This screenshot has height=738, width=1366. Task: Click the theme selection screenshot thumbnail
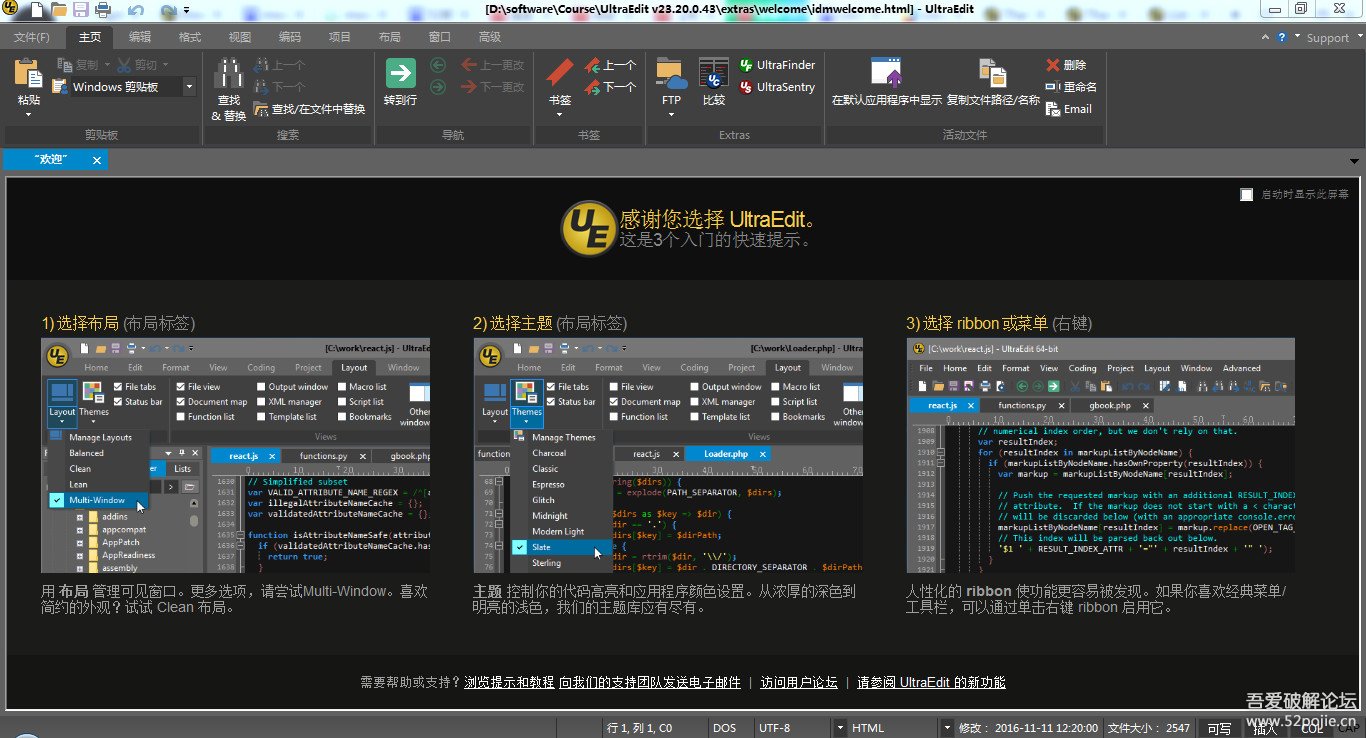pyautogui.click(x=668, y=455)
